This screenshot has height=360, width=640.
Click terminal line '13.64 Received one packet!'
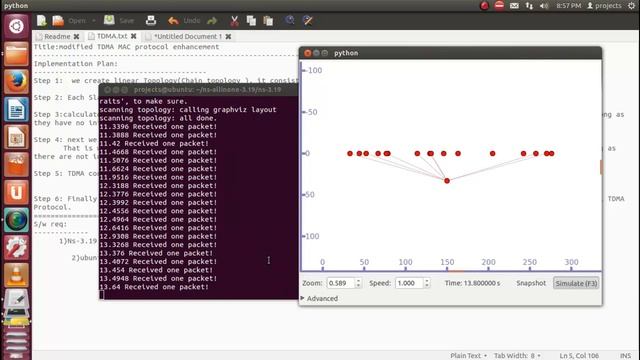pyautogui.click(x=154, y=287)
